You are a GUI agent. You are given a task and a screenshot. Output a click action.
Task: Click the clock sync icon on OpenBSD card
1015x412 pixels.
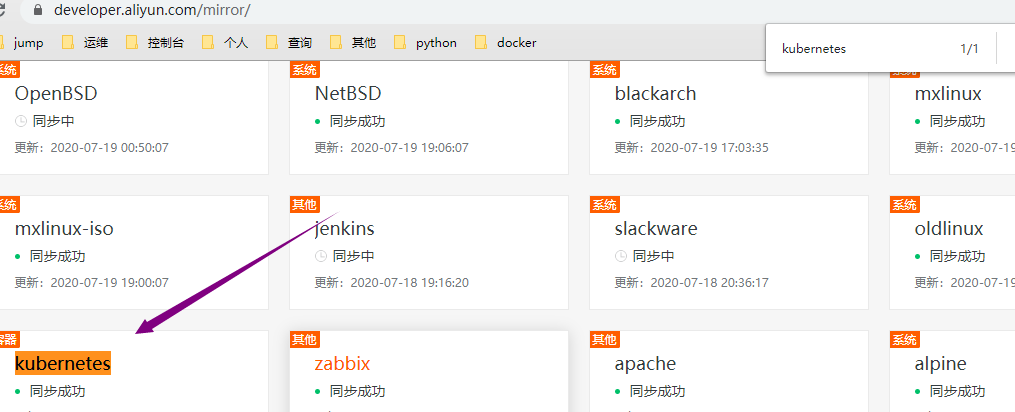(x=21, y=122)
